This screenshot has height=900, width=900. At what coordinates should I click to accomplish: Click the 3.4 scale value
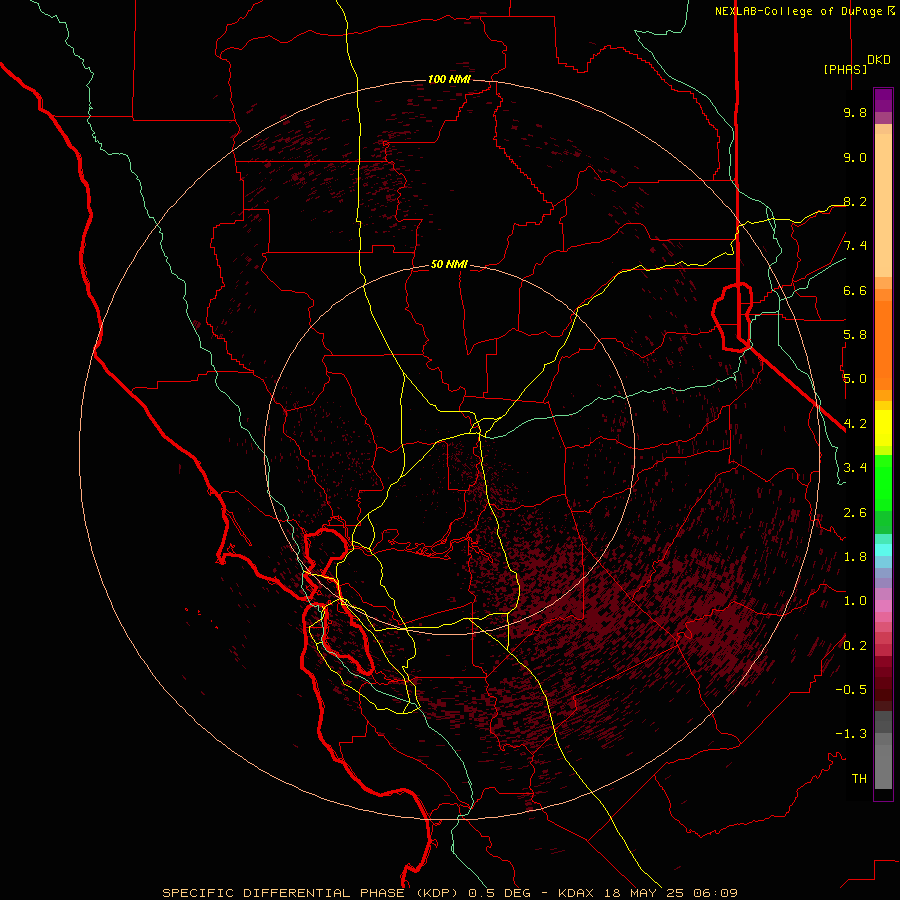855,468
